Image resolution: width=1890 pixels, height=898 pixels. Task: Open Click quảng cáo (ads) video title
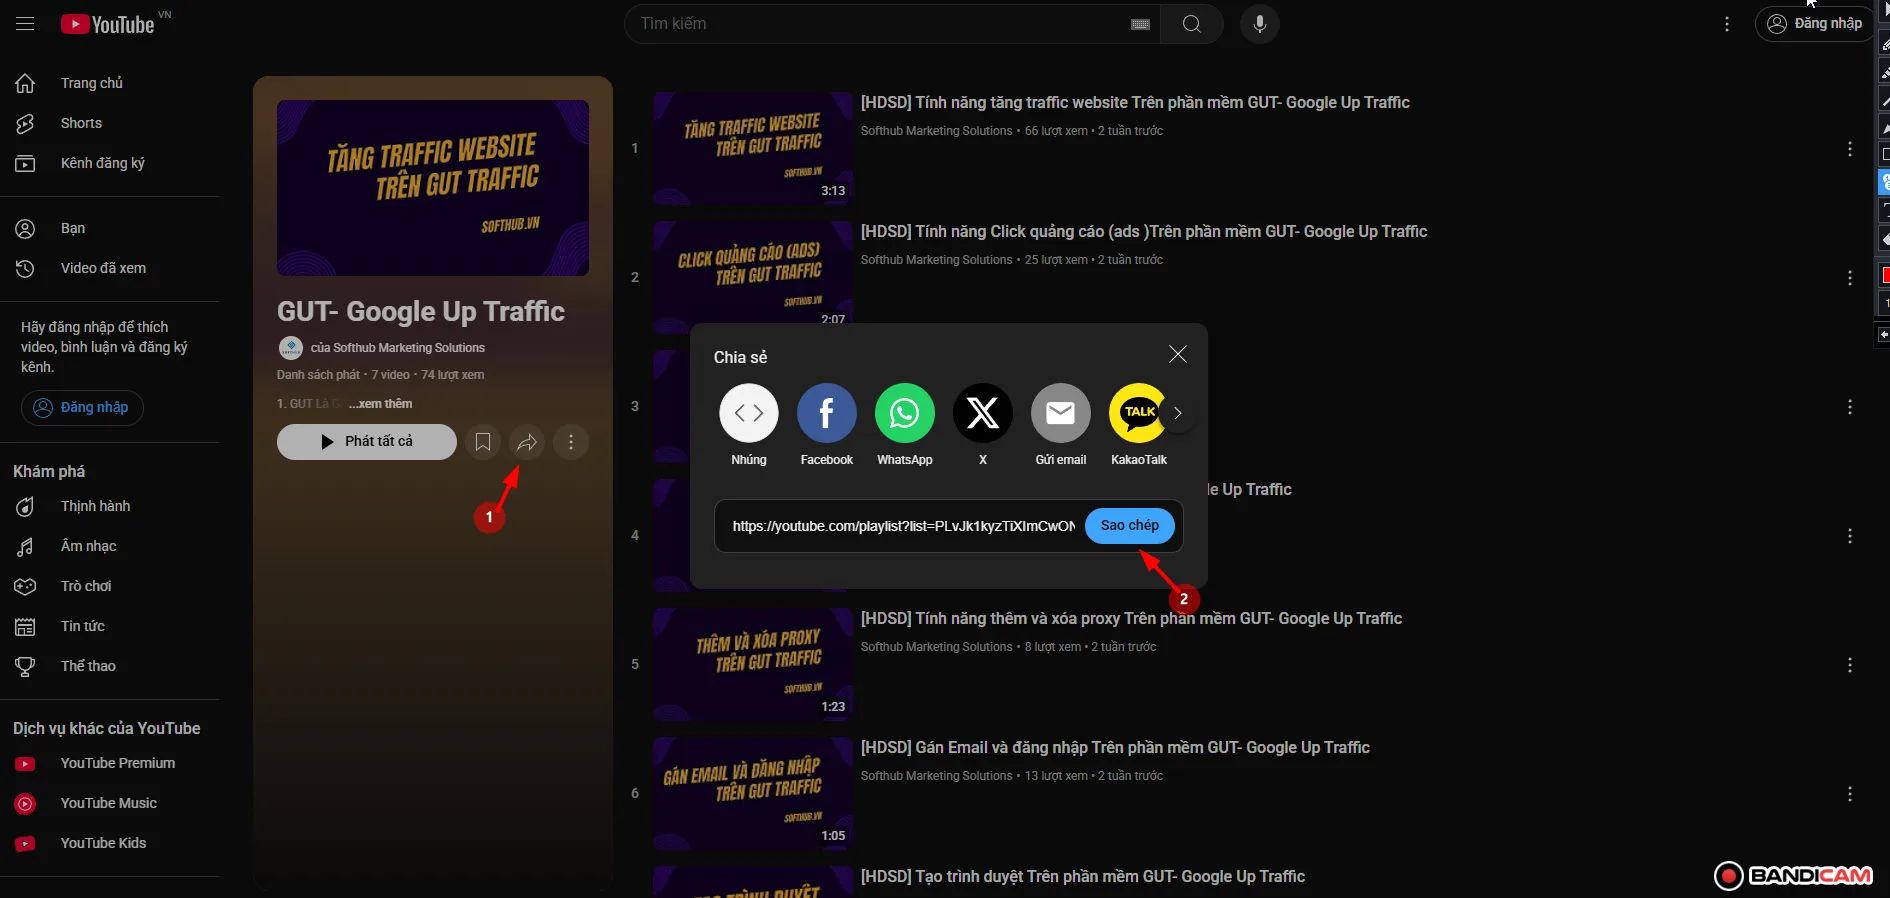[x=1144, y=231]
